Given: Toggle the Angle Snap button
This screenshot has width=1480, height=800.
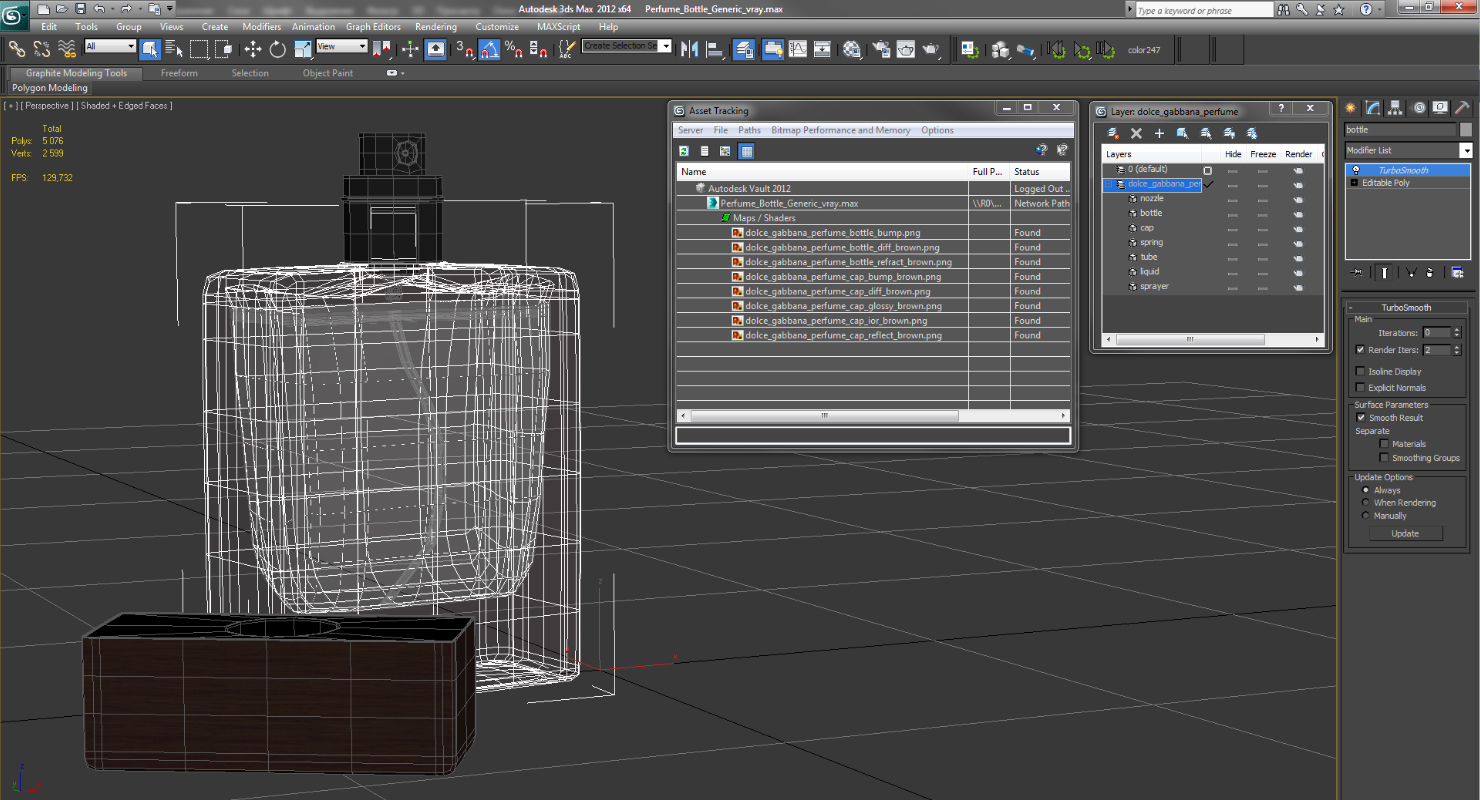Looking at the screenshot, I should (489, 48).
